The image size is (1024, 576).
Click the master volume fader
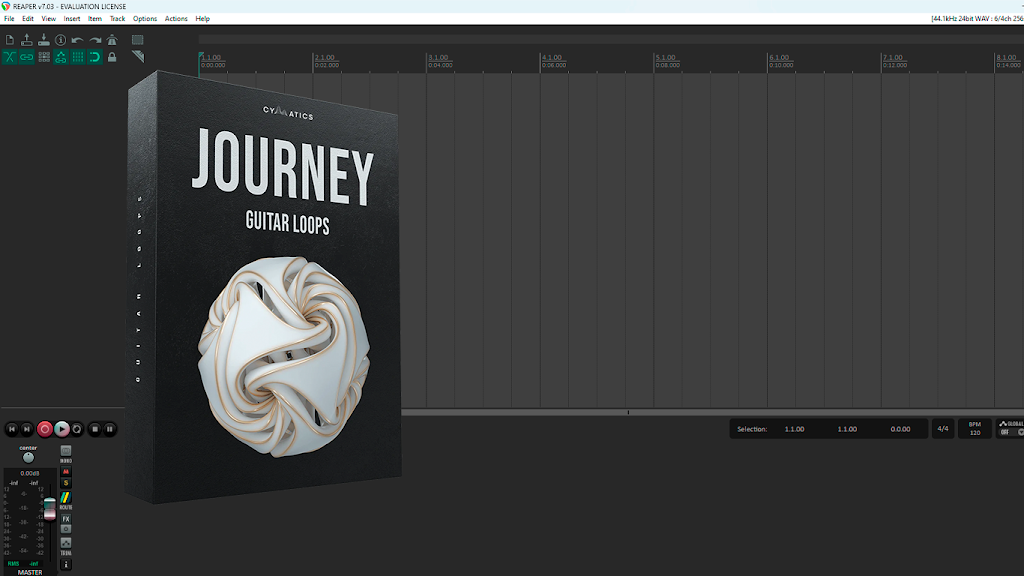pyautogui.click(x=50, y=509)
